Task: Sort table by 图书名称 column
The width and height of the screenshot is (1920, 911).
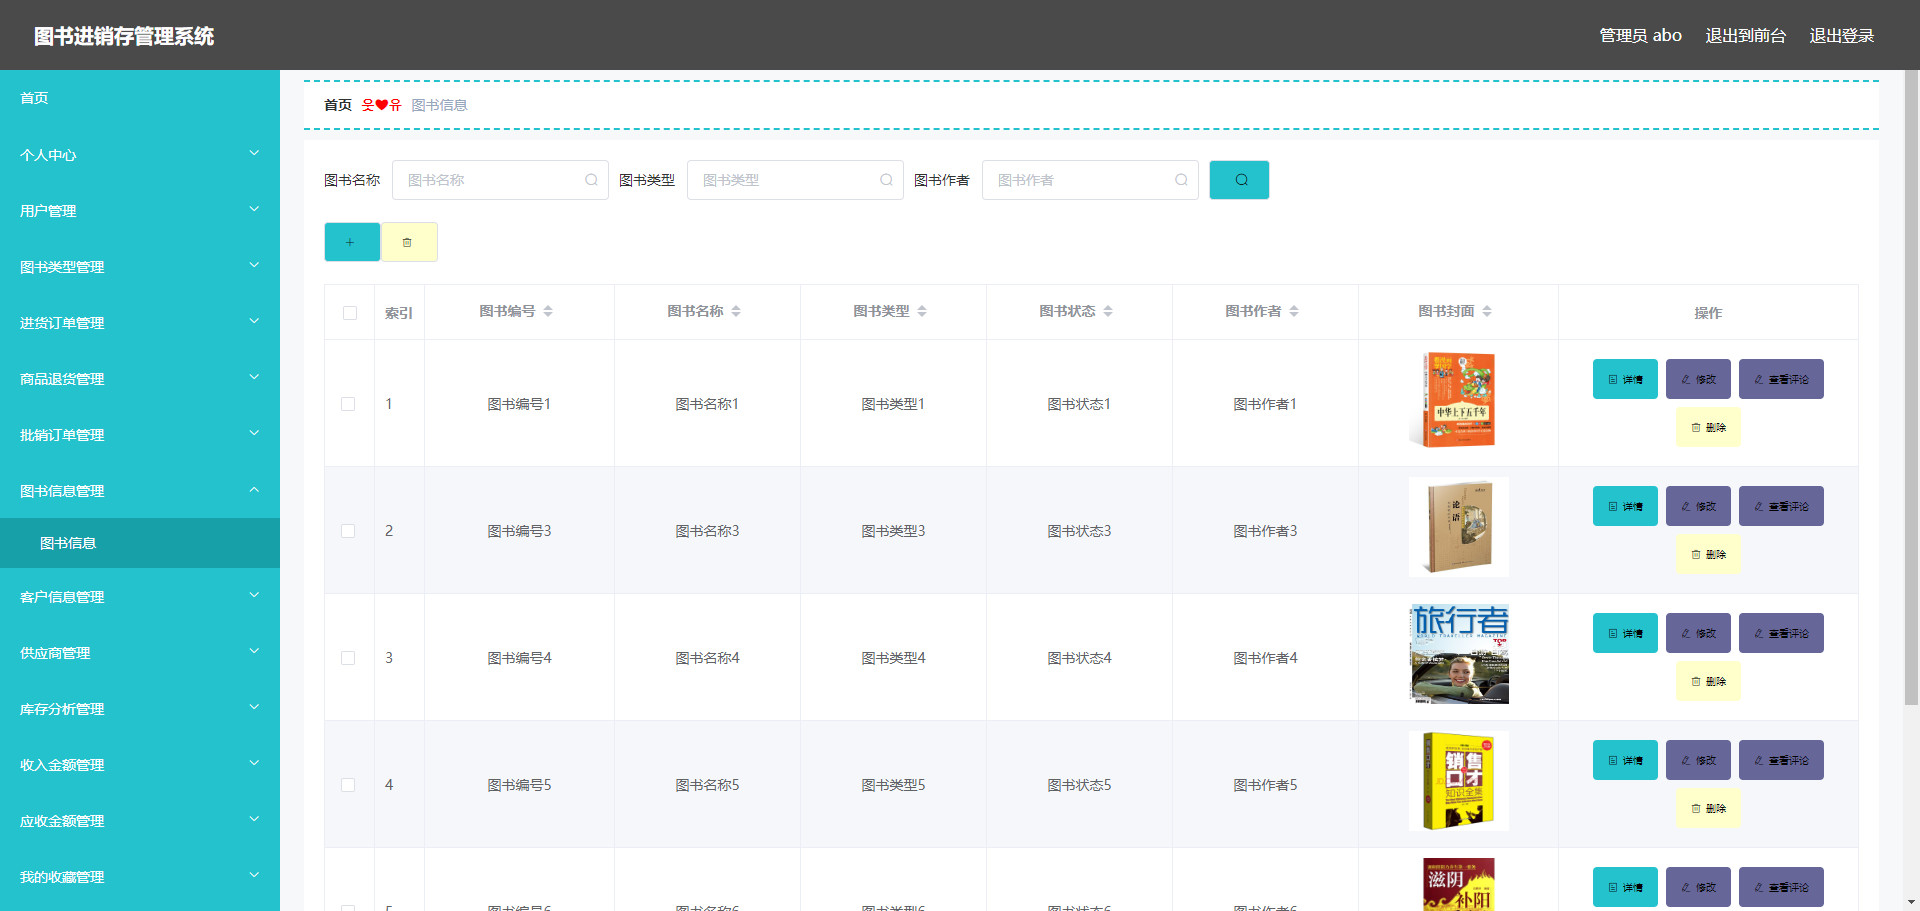Action: pos(736,312)
